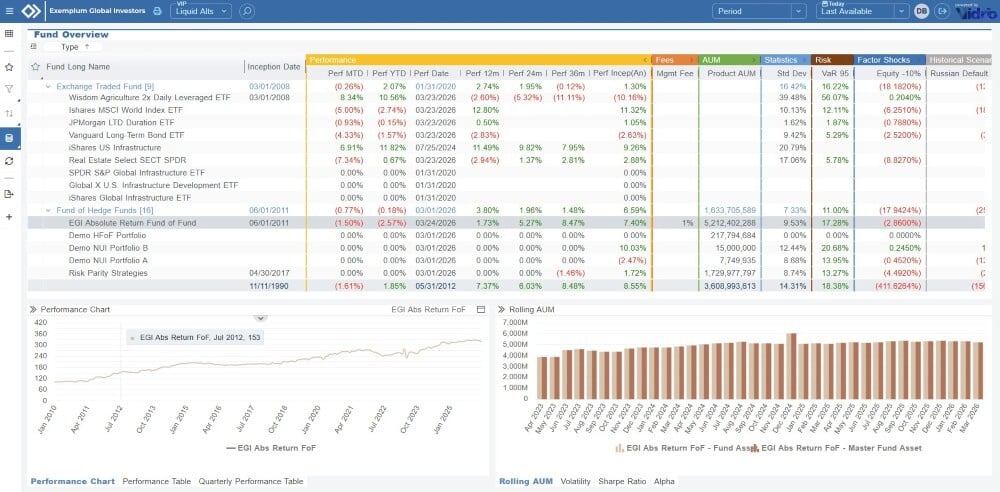
Task: Open the grid view icon in left sidebar
Action: click(x=9, y=33)
